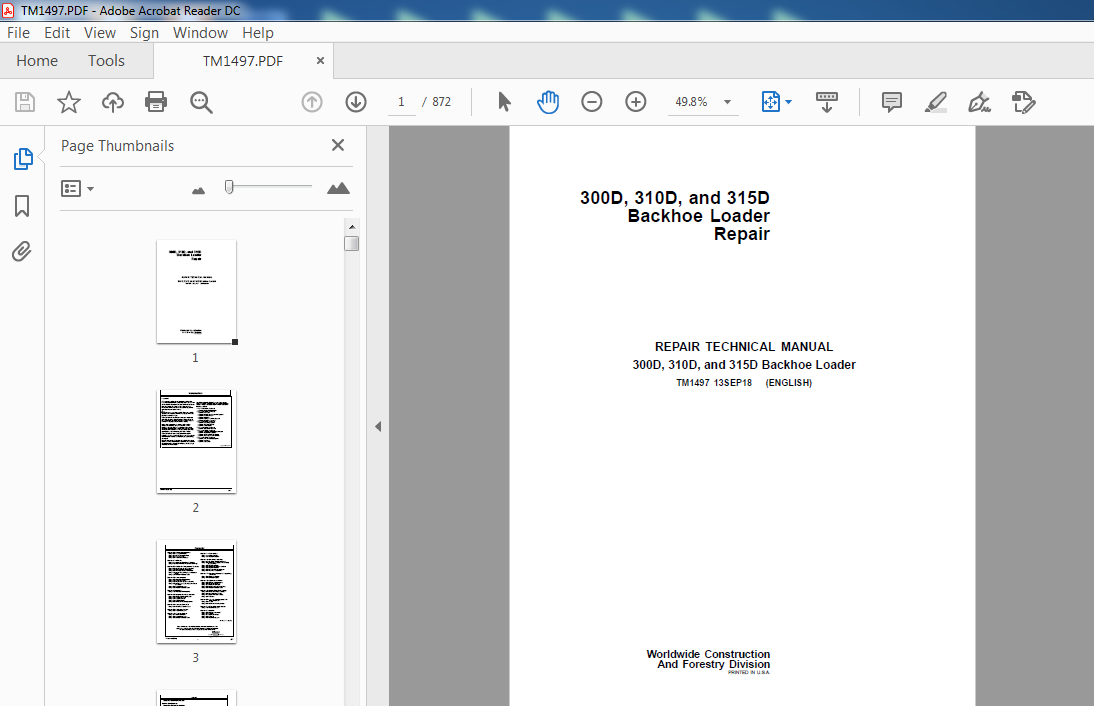Click 'Worldwide Construction' text on the page
Screen dimensions: 1094x706
pyautogui.click(x=708, y=654)
